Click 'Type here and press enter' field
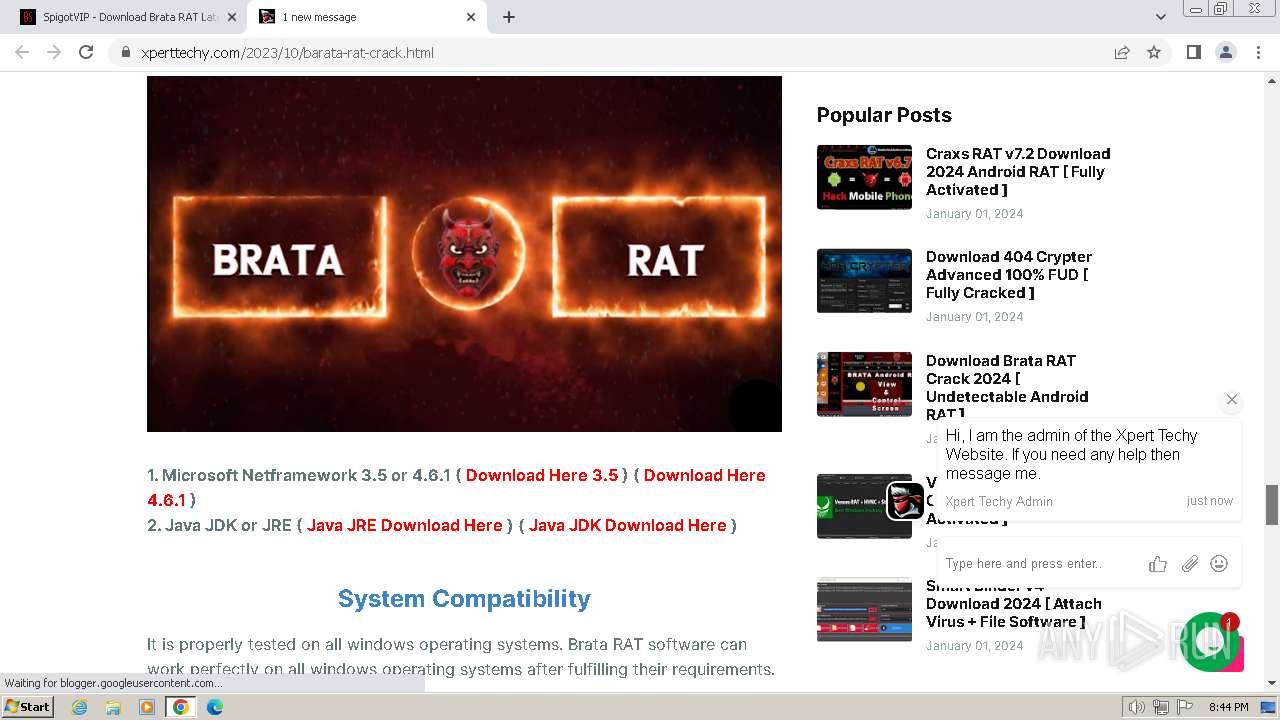 (x=1040, y=564)
